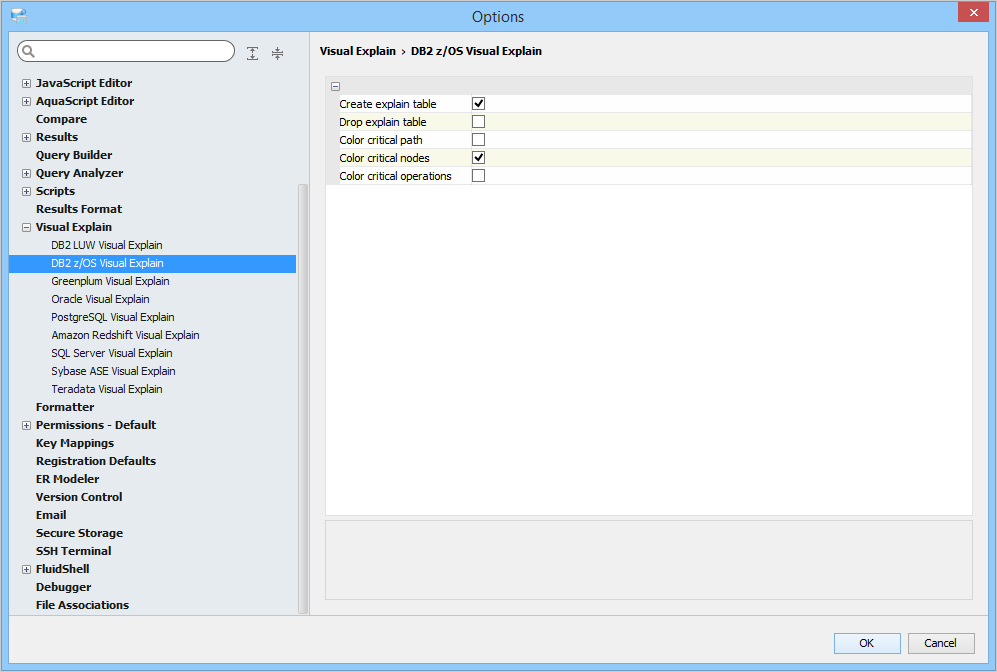Open the Results Format page
This screenshot has height=672, width=997.
79,209
